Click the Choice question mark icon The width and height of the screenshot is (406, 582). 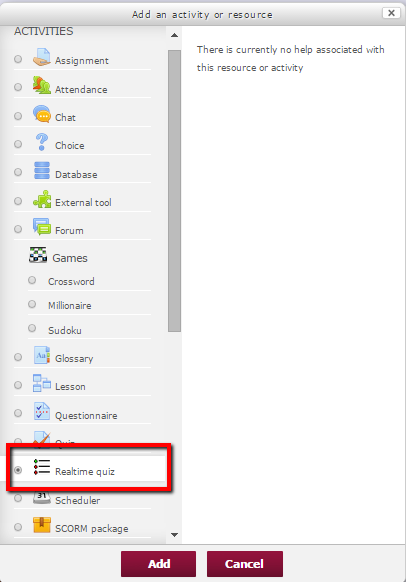pyautogui.click(x=42, y=142)
